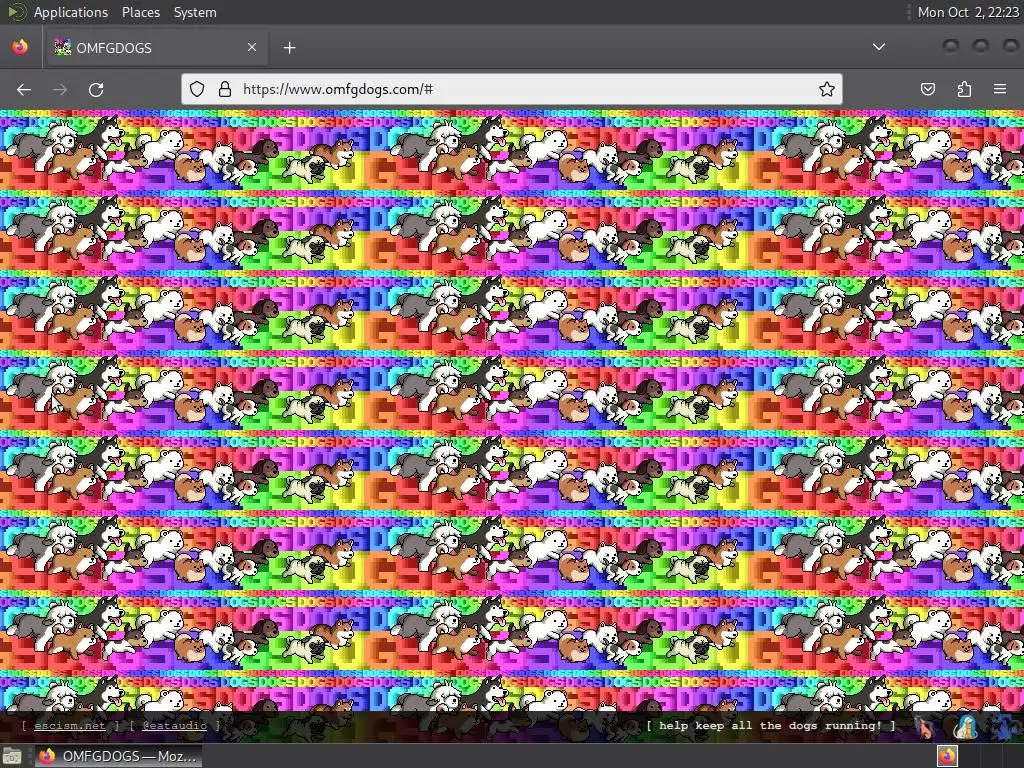Image resolution: width=1024 pixels, height=768 pixels.
Task: Open the tracking protection shield icon
Action: pos(197,89)
